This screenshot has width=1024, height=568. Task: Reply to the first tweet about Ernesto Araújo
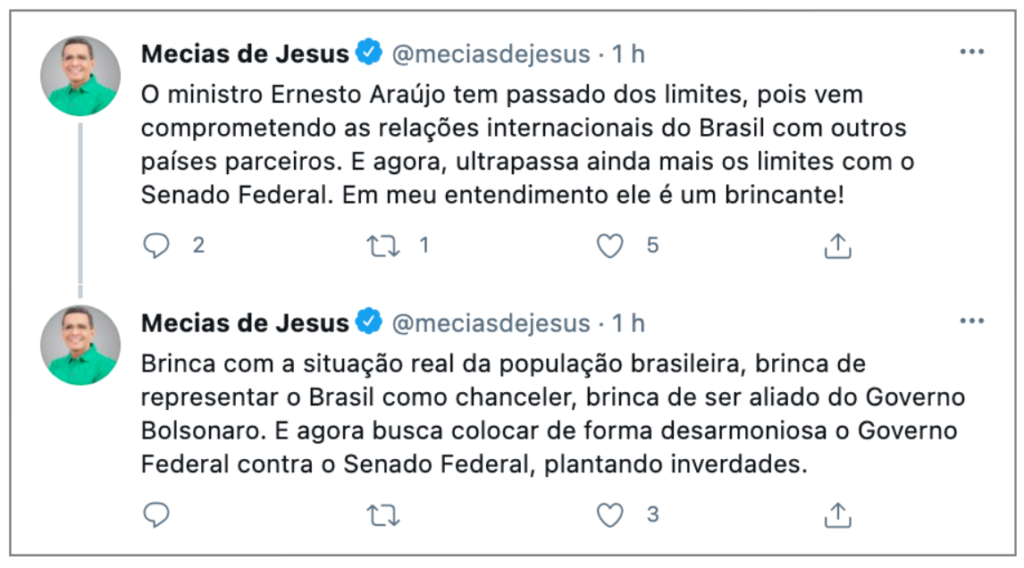click(156, 245)
